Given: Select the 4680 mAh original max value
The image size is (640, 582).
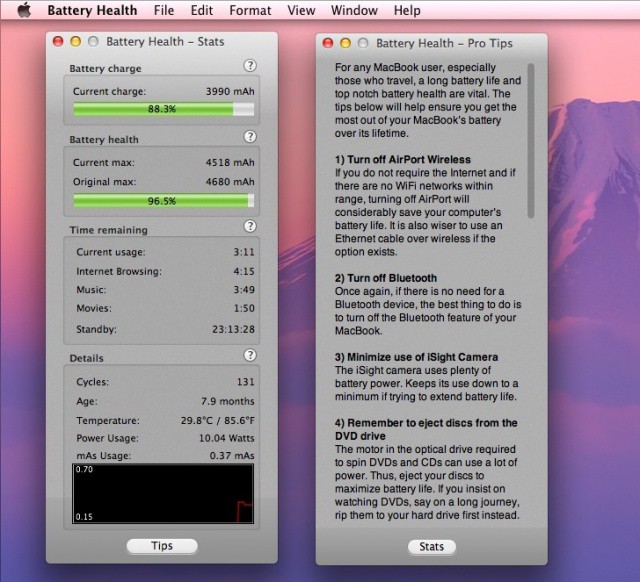Looking at the screenshot, I should [230, 182].
